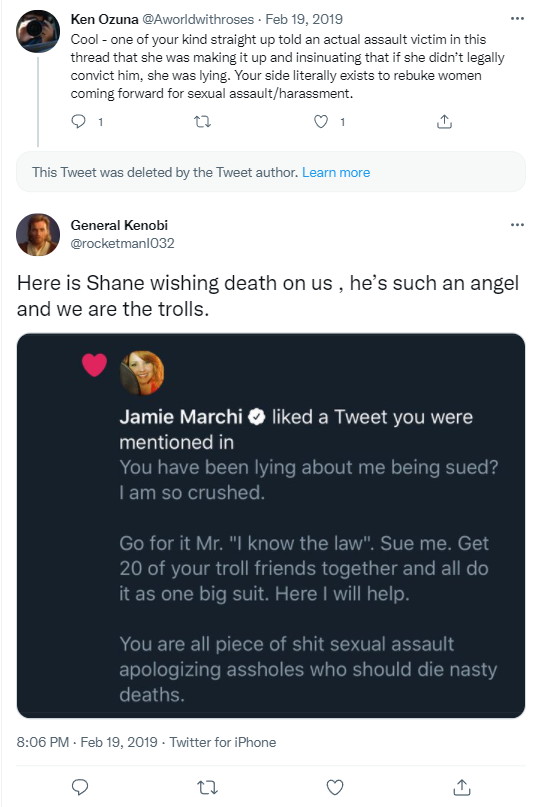Reply to Ken Ozuna's tweet
Screen dimensions: 535x807
78,121
